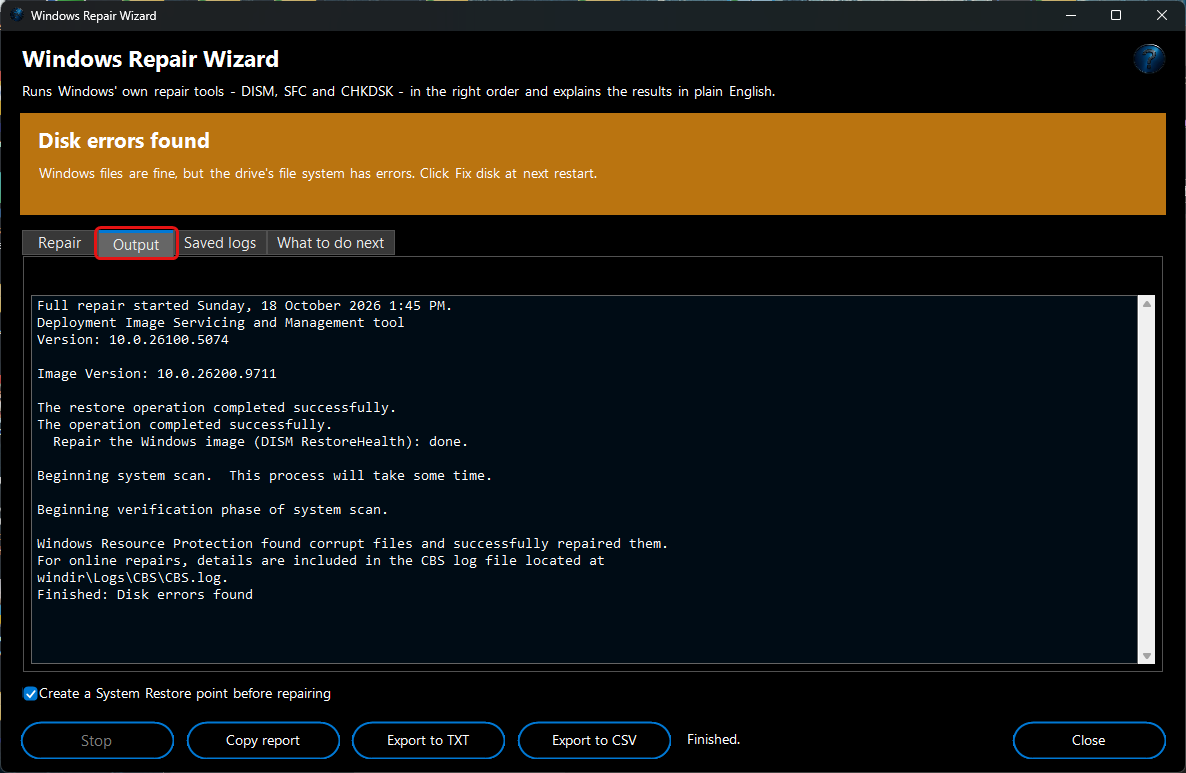The image size is (1186, 773).
Task: Click the Windows Repair Wizard title bar app icon
Action: [17, 15]
